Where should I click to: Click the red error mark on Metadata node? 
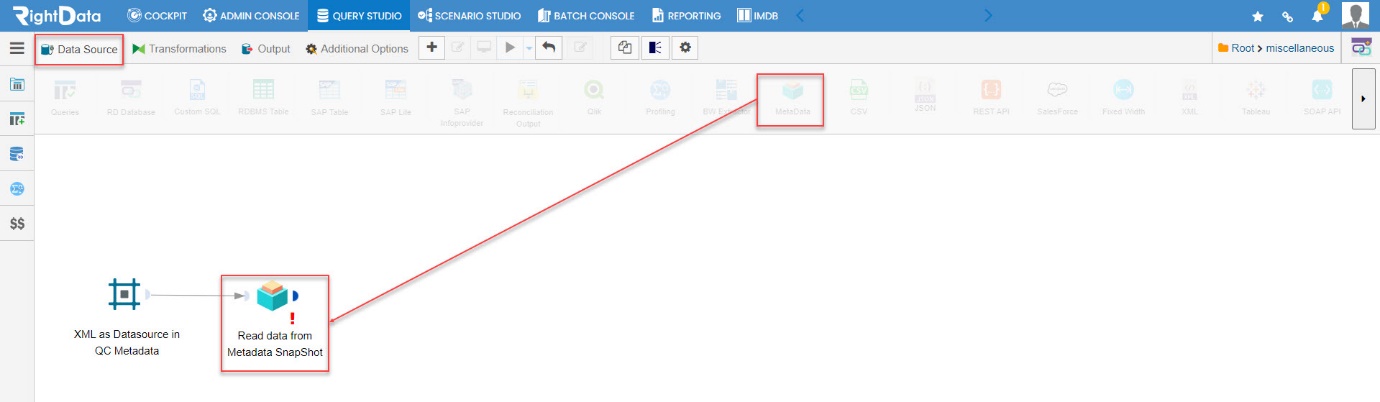point(292,318)
